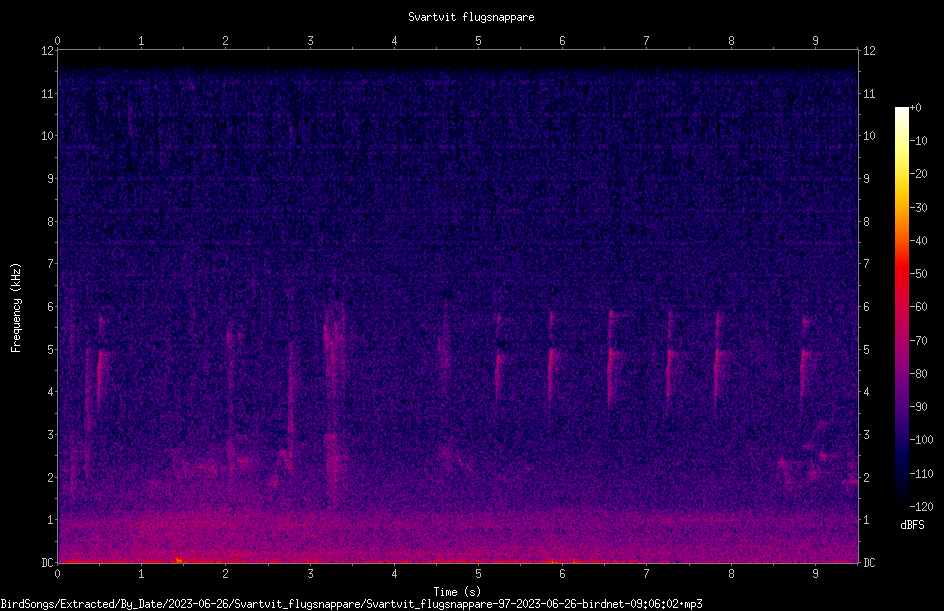Click 'DC' on the right frequency axis

tap(869, 563)
